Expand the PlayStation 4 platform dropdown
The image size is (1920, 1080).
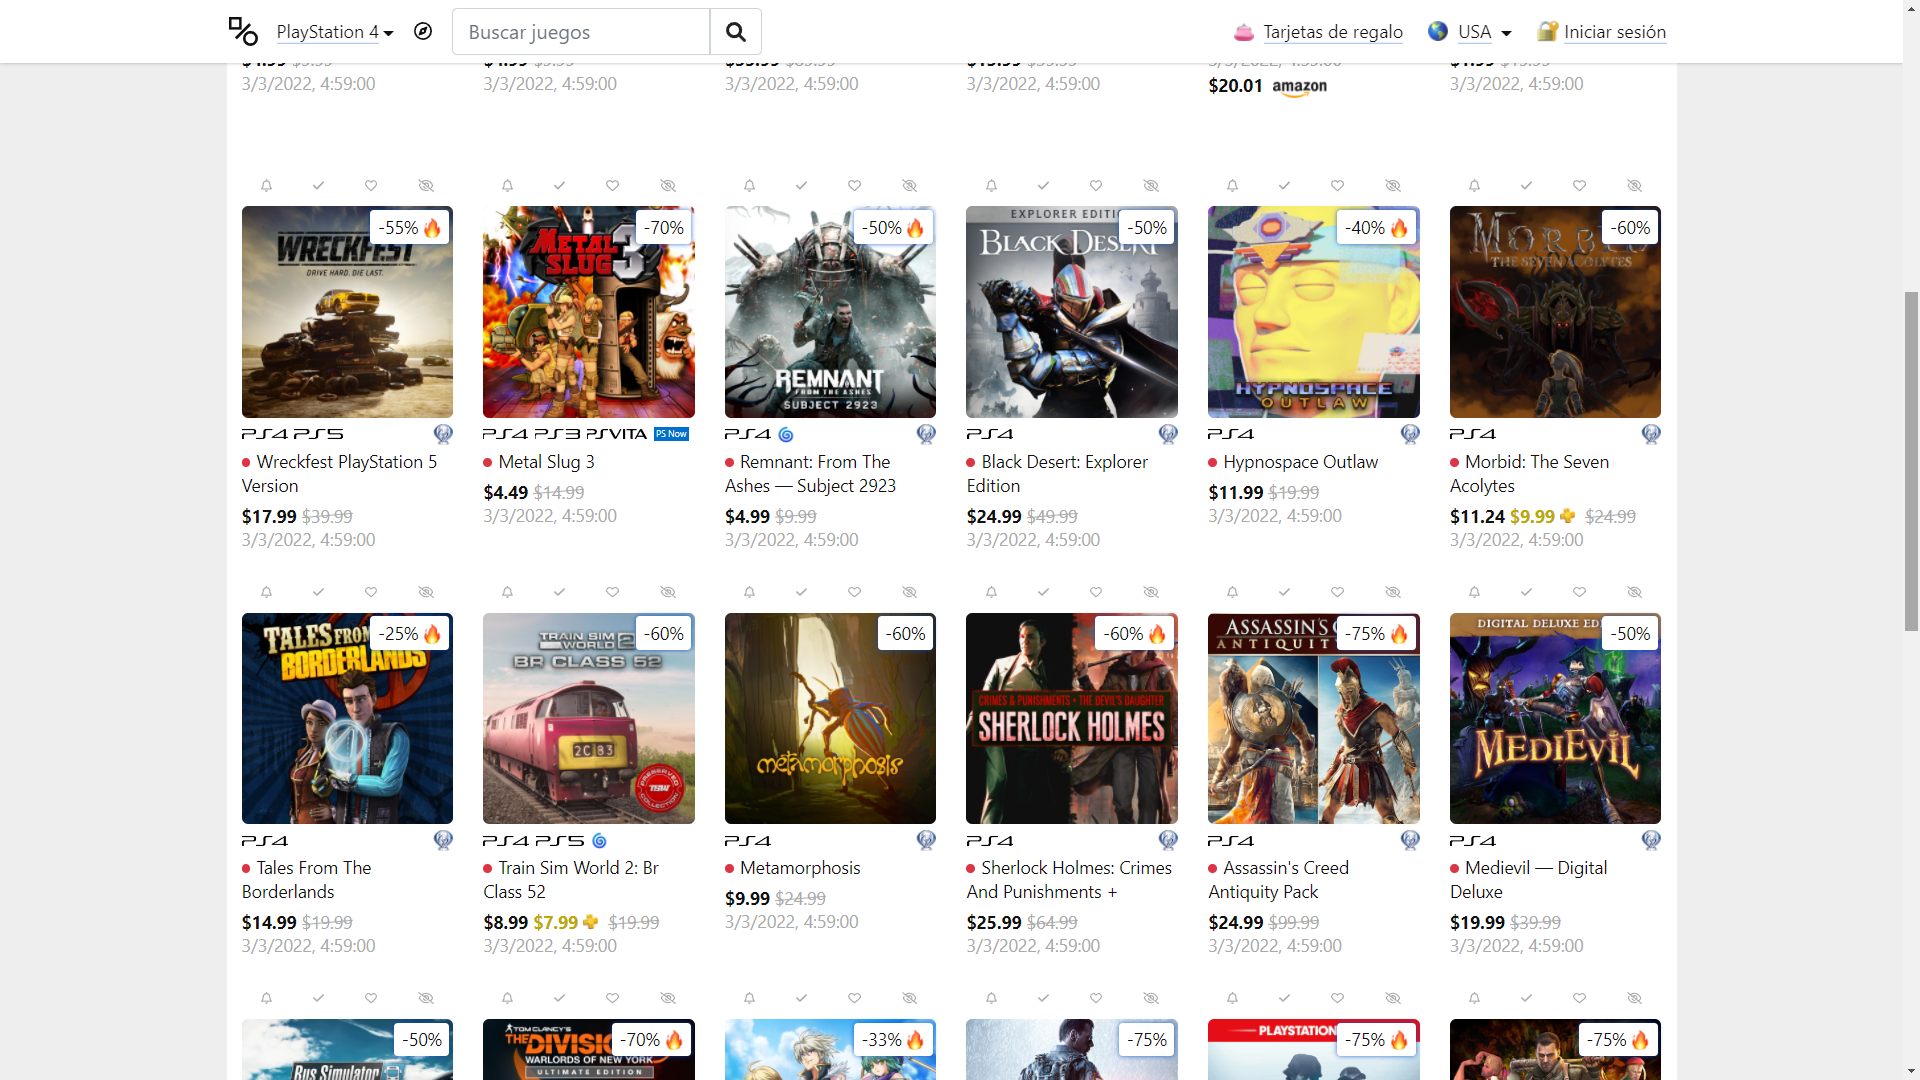pyautogui.click(x=335, y=32)
